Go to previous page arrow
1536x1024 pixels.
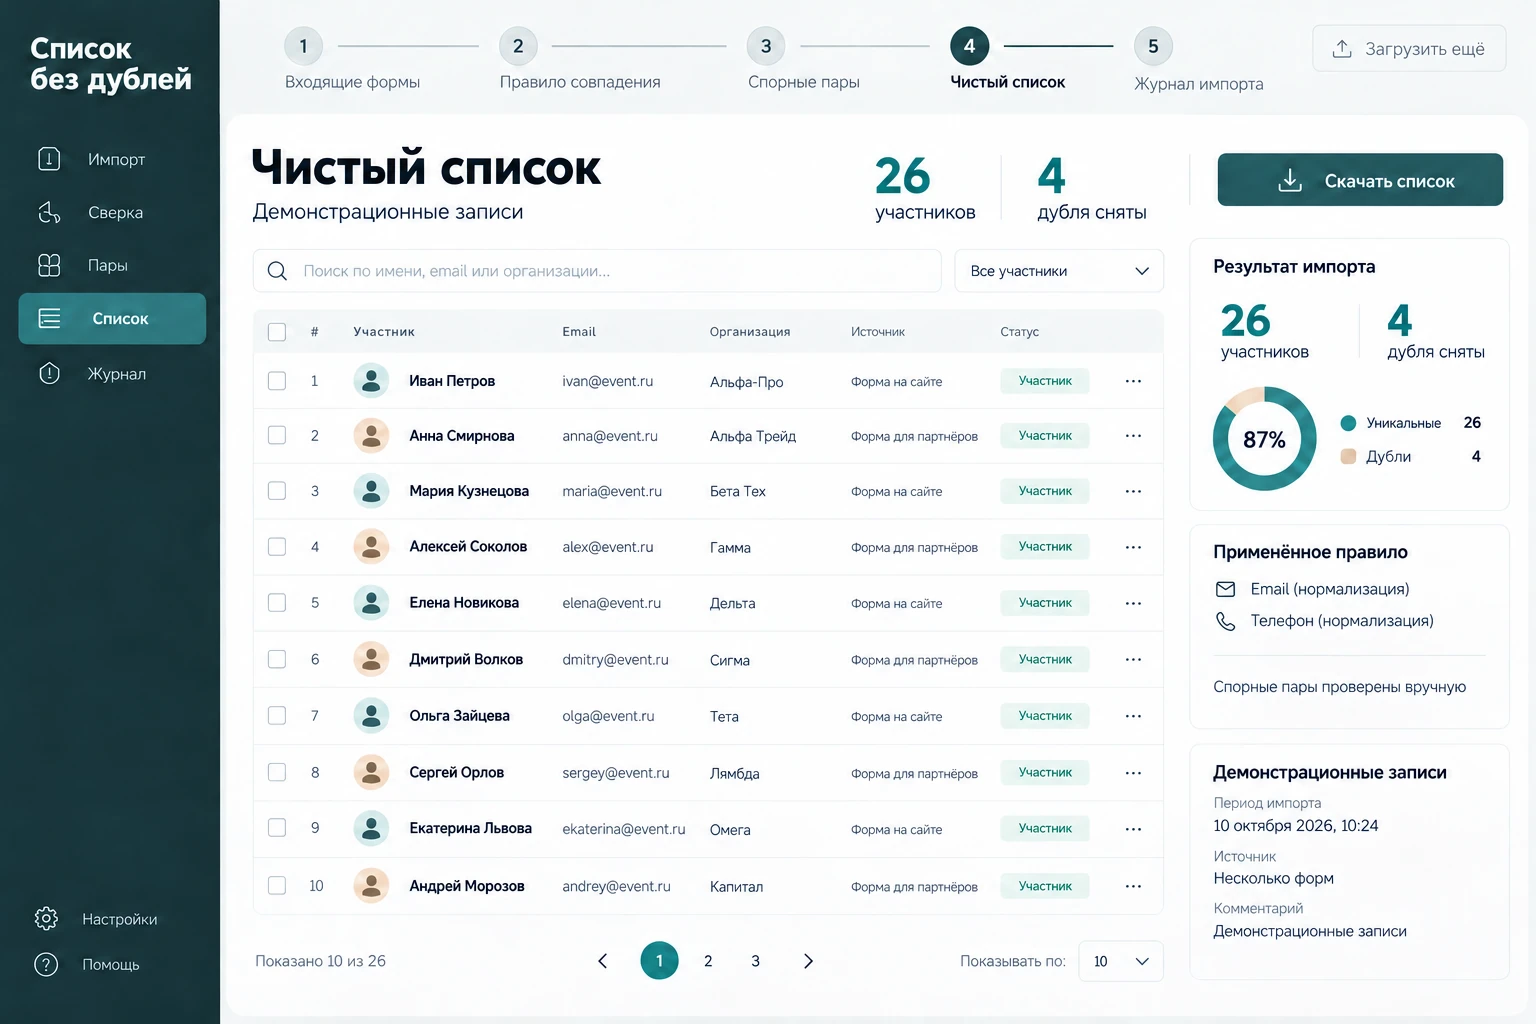tap(602, 961)
